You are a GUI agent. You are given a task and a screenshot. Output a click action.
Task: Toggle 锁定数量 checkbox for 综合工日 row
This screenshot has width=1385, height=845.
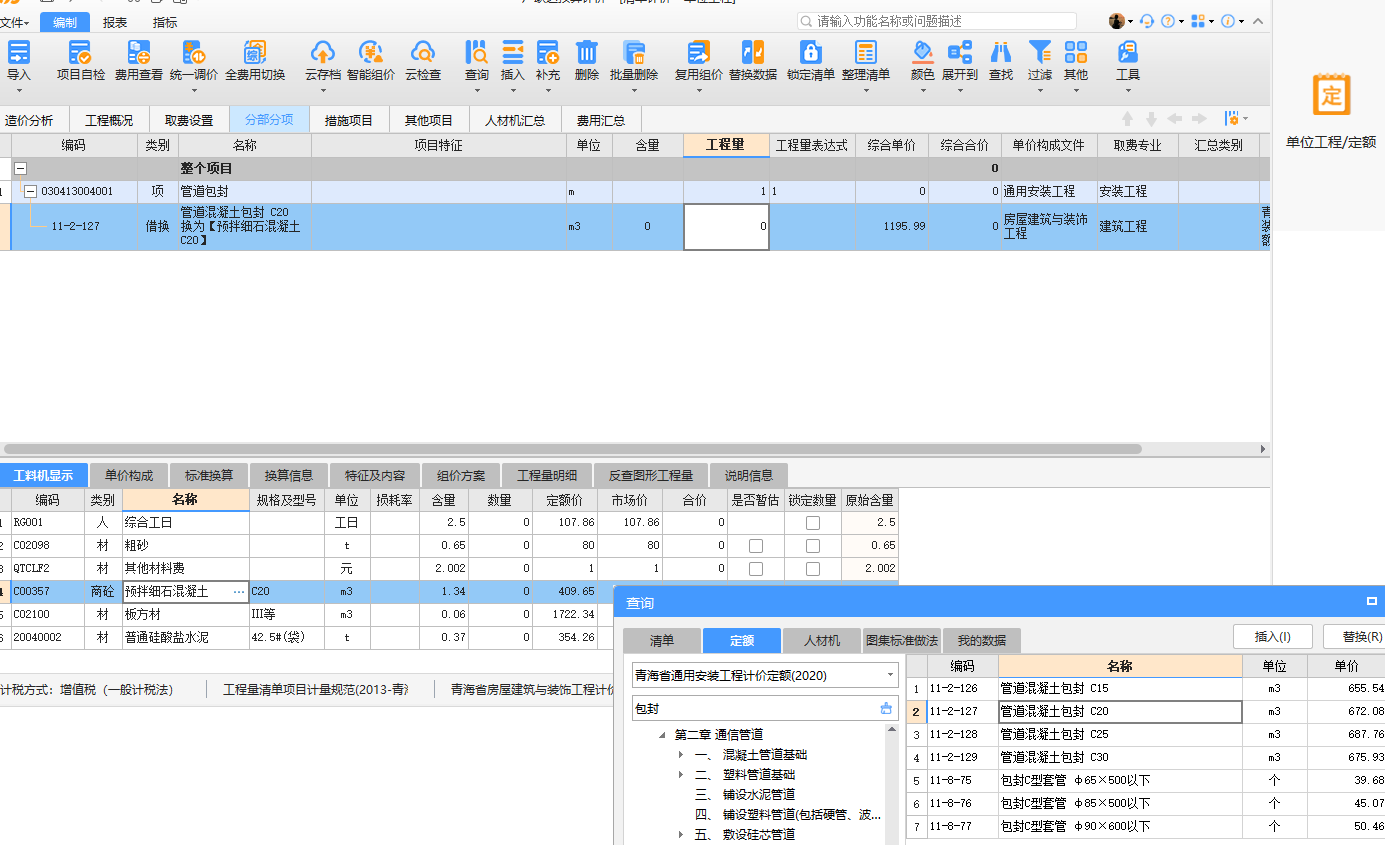point(813,522)
